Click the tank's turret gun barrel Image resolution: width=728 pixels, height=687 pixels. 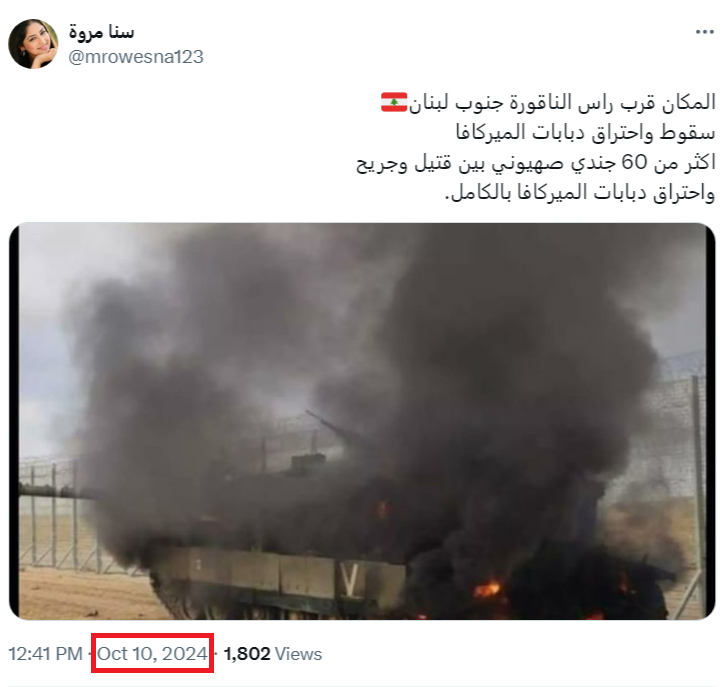pos(330,423)
